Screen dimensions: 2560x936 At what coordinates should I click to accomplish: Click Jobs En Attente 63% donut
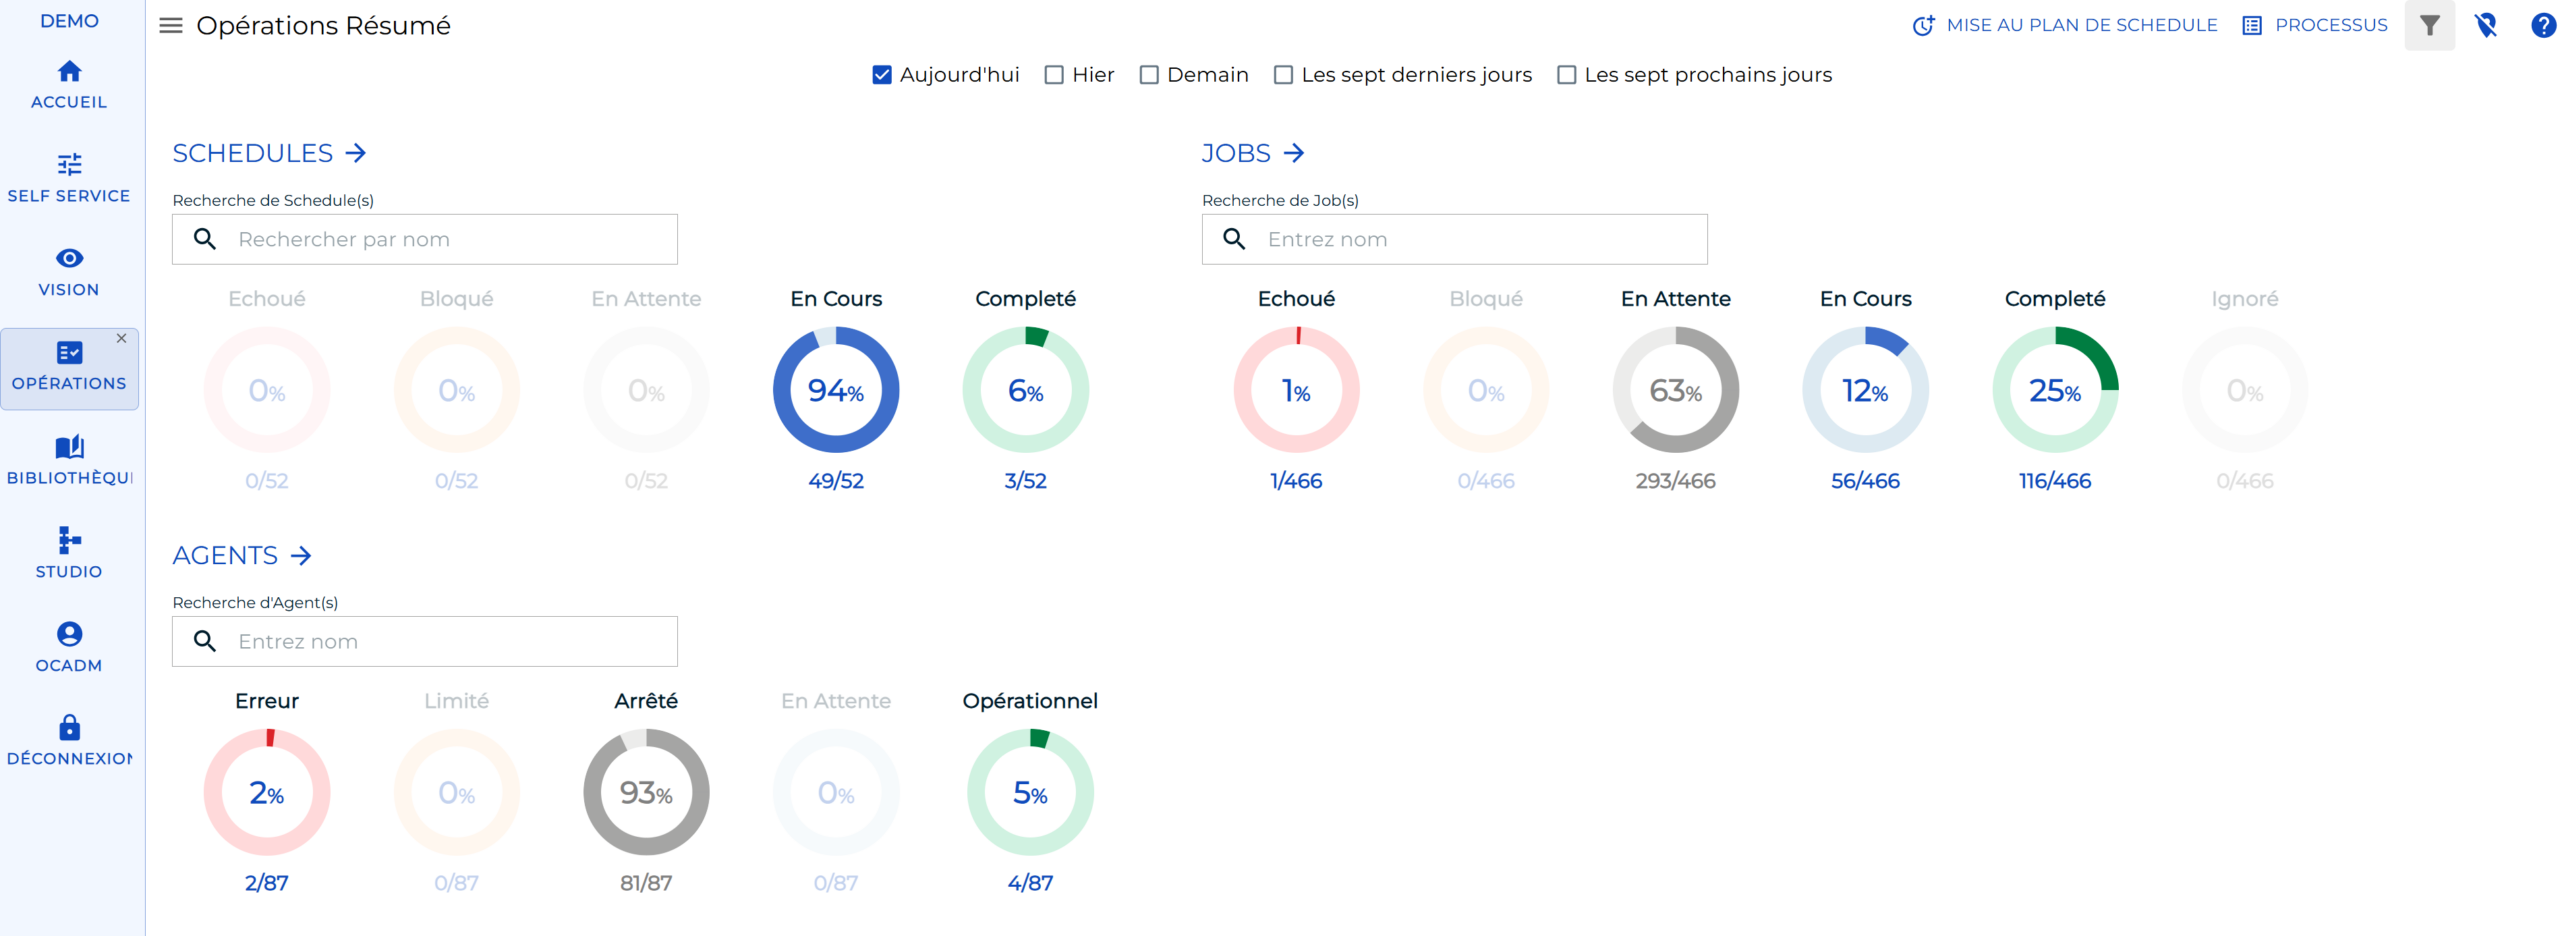pyautogui.click(x=1675, y=390)
